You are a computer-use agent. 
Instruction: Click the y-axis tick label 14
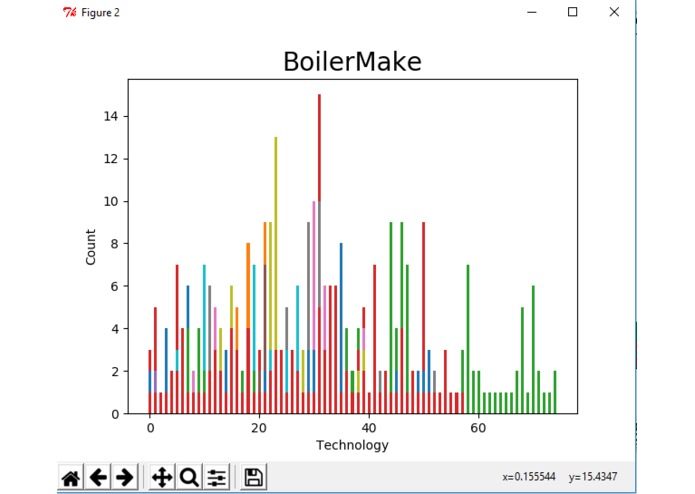(111, 117)
